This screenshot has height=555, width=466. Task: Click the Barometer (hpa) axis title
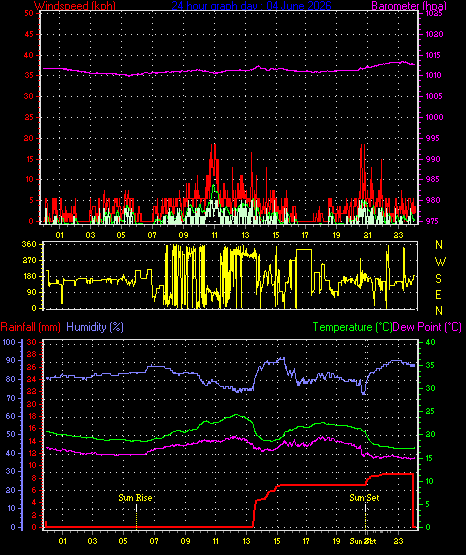(x=409, y=6)
